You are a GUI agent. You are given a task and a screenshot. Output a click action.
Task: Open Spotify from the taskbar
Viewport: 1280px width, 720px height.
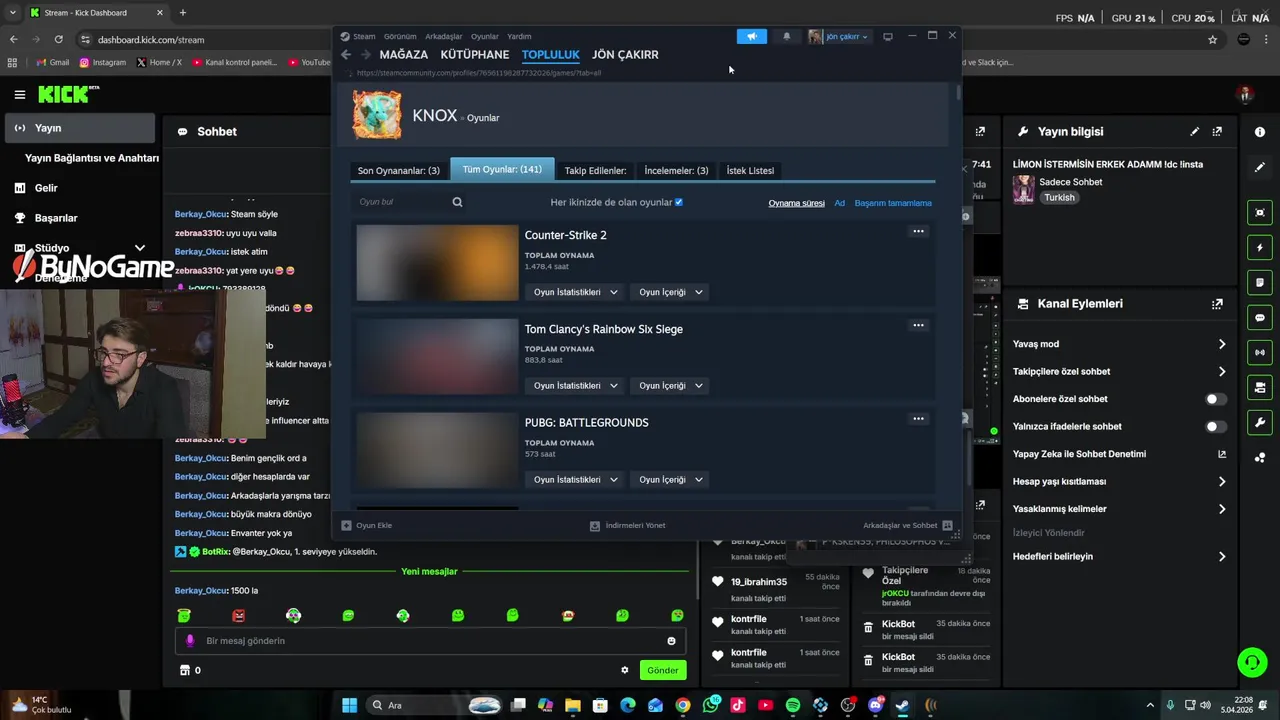(793, 705)
